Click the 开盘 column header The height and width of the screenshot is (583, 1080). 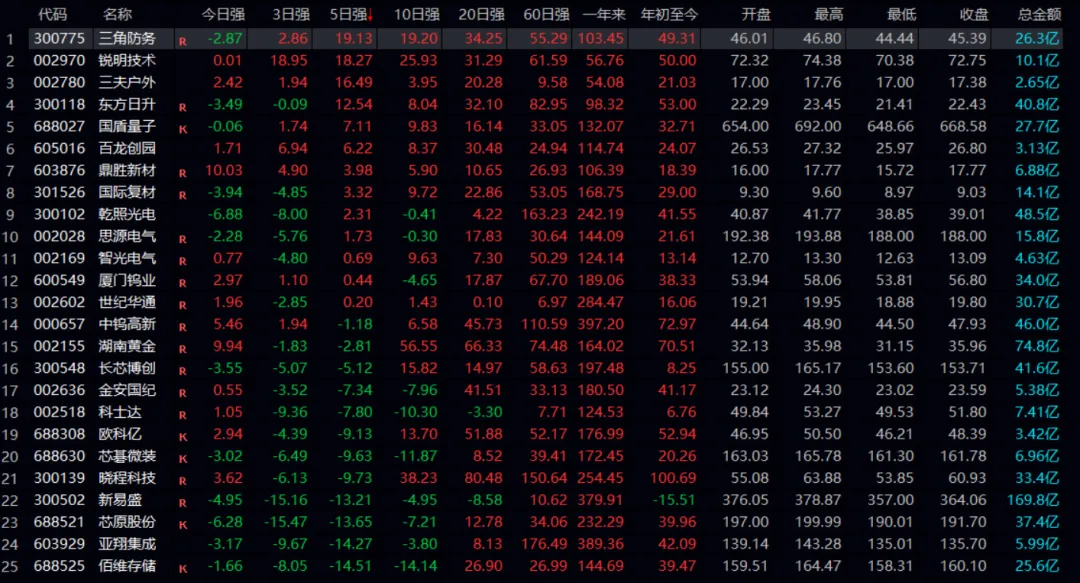point(756,14)
